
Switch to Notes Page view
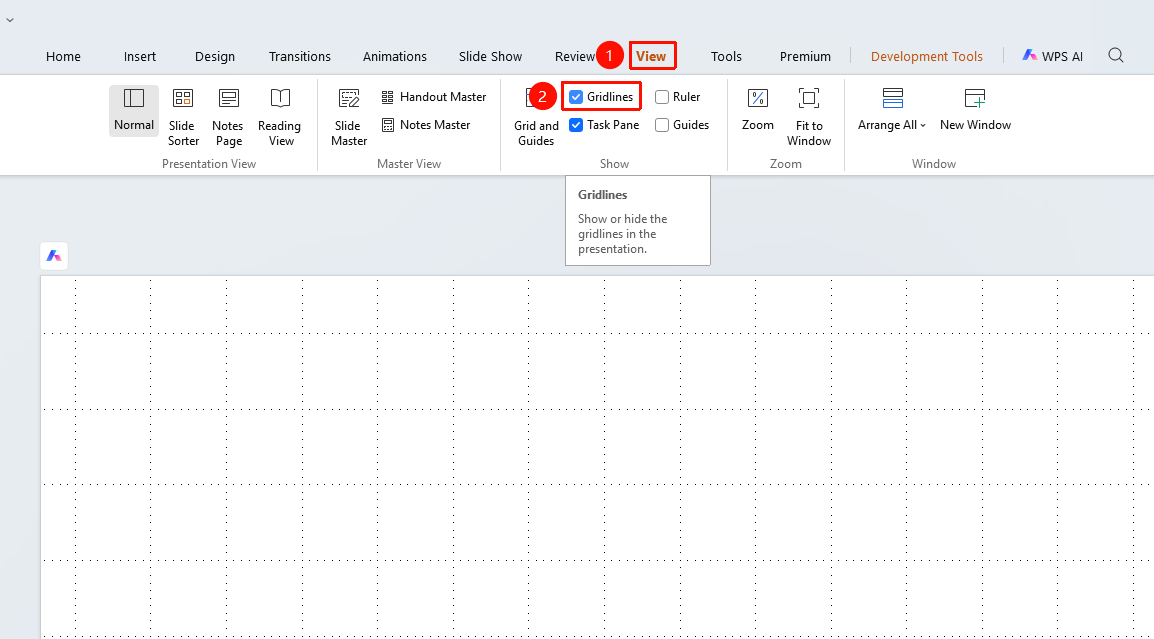tap(228, 117)
